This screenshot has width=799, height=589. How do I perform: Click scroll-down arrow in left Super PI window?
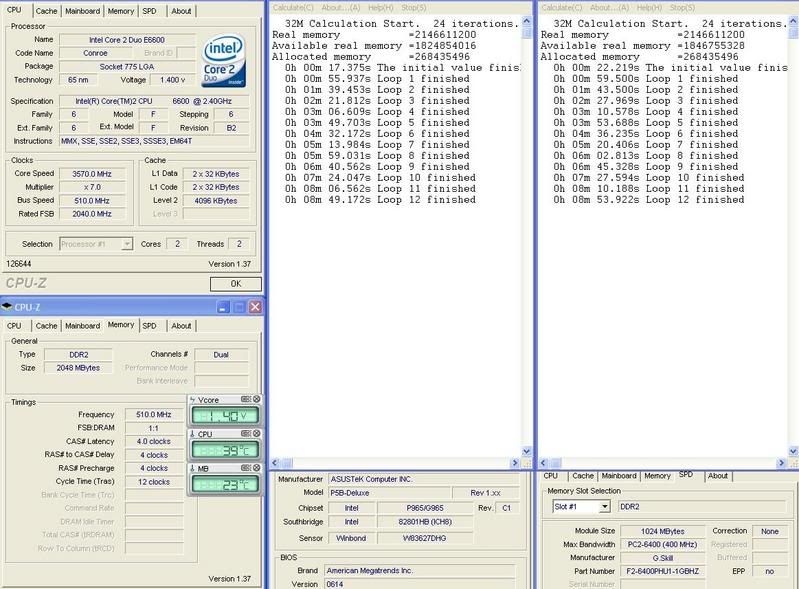[x=527, y=451]
